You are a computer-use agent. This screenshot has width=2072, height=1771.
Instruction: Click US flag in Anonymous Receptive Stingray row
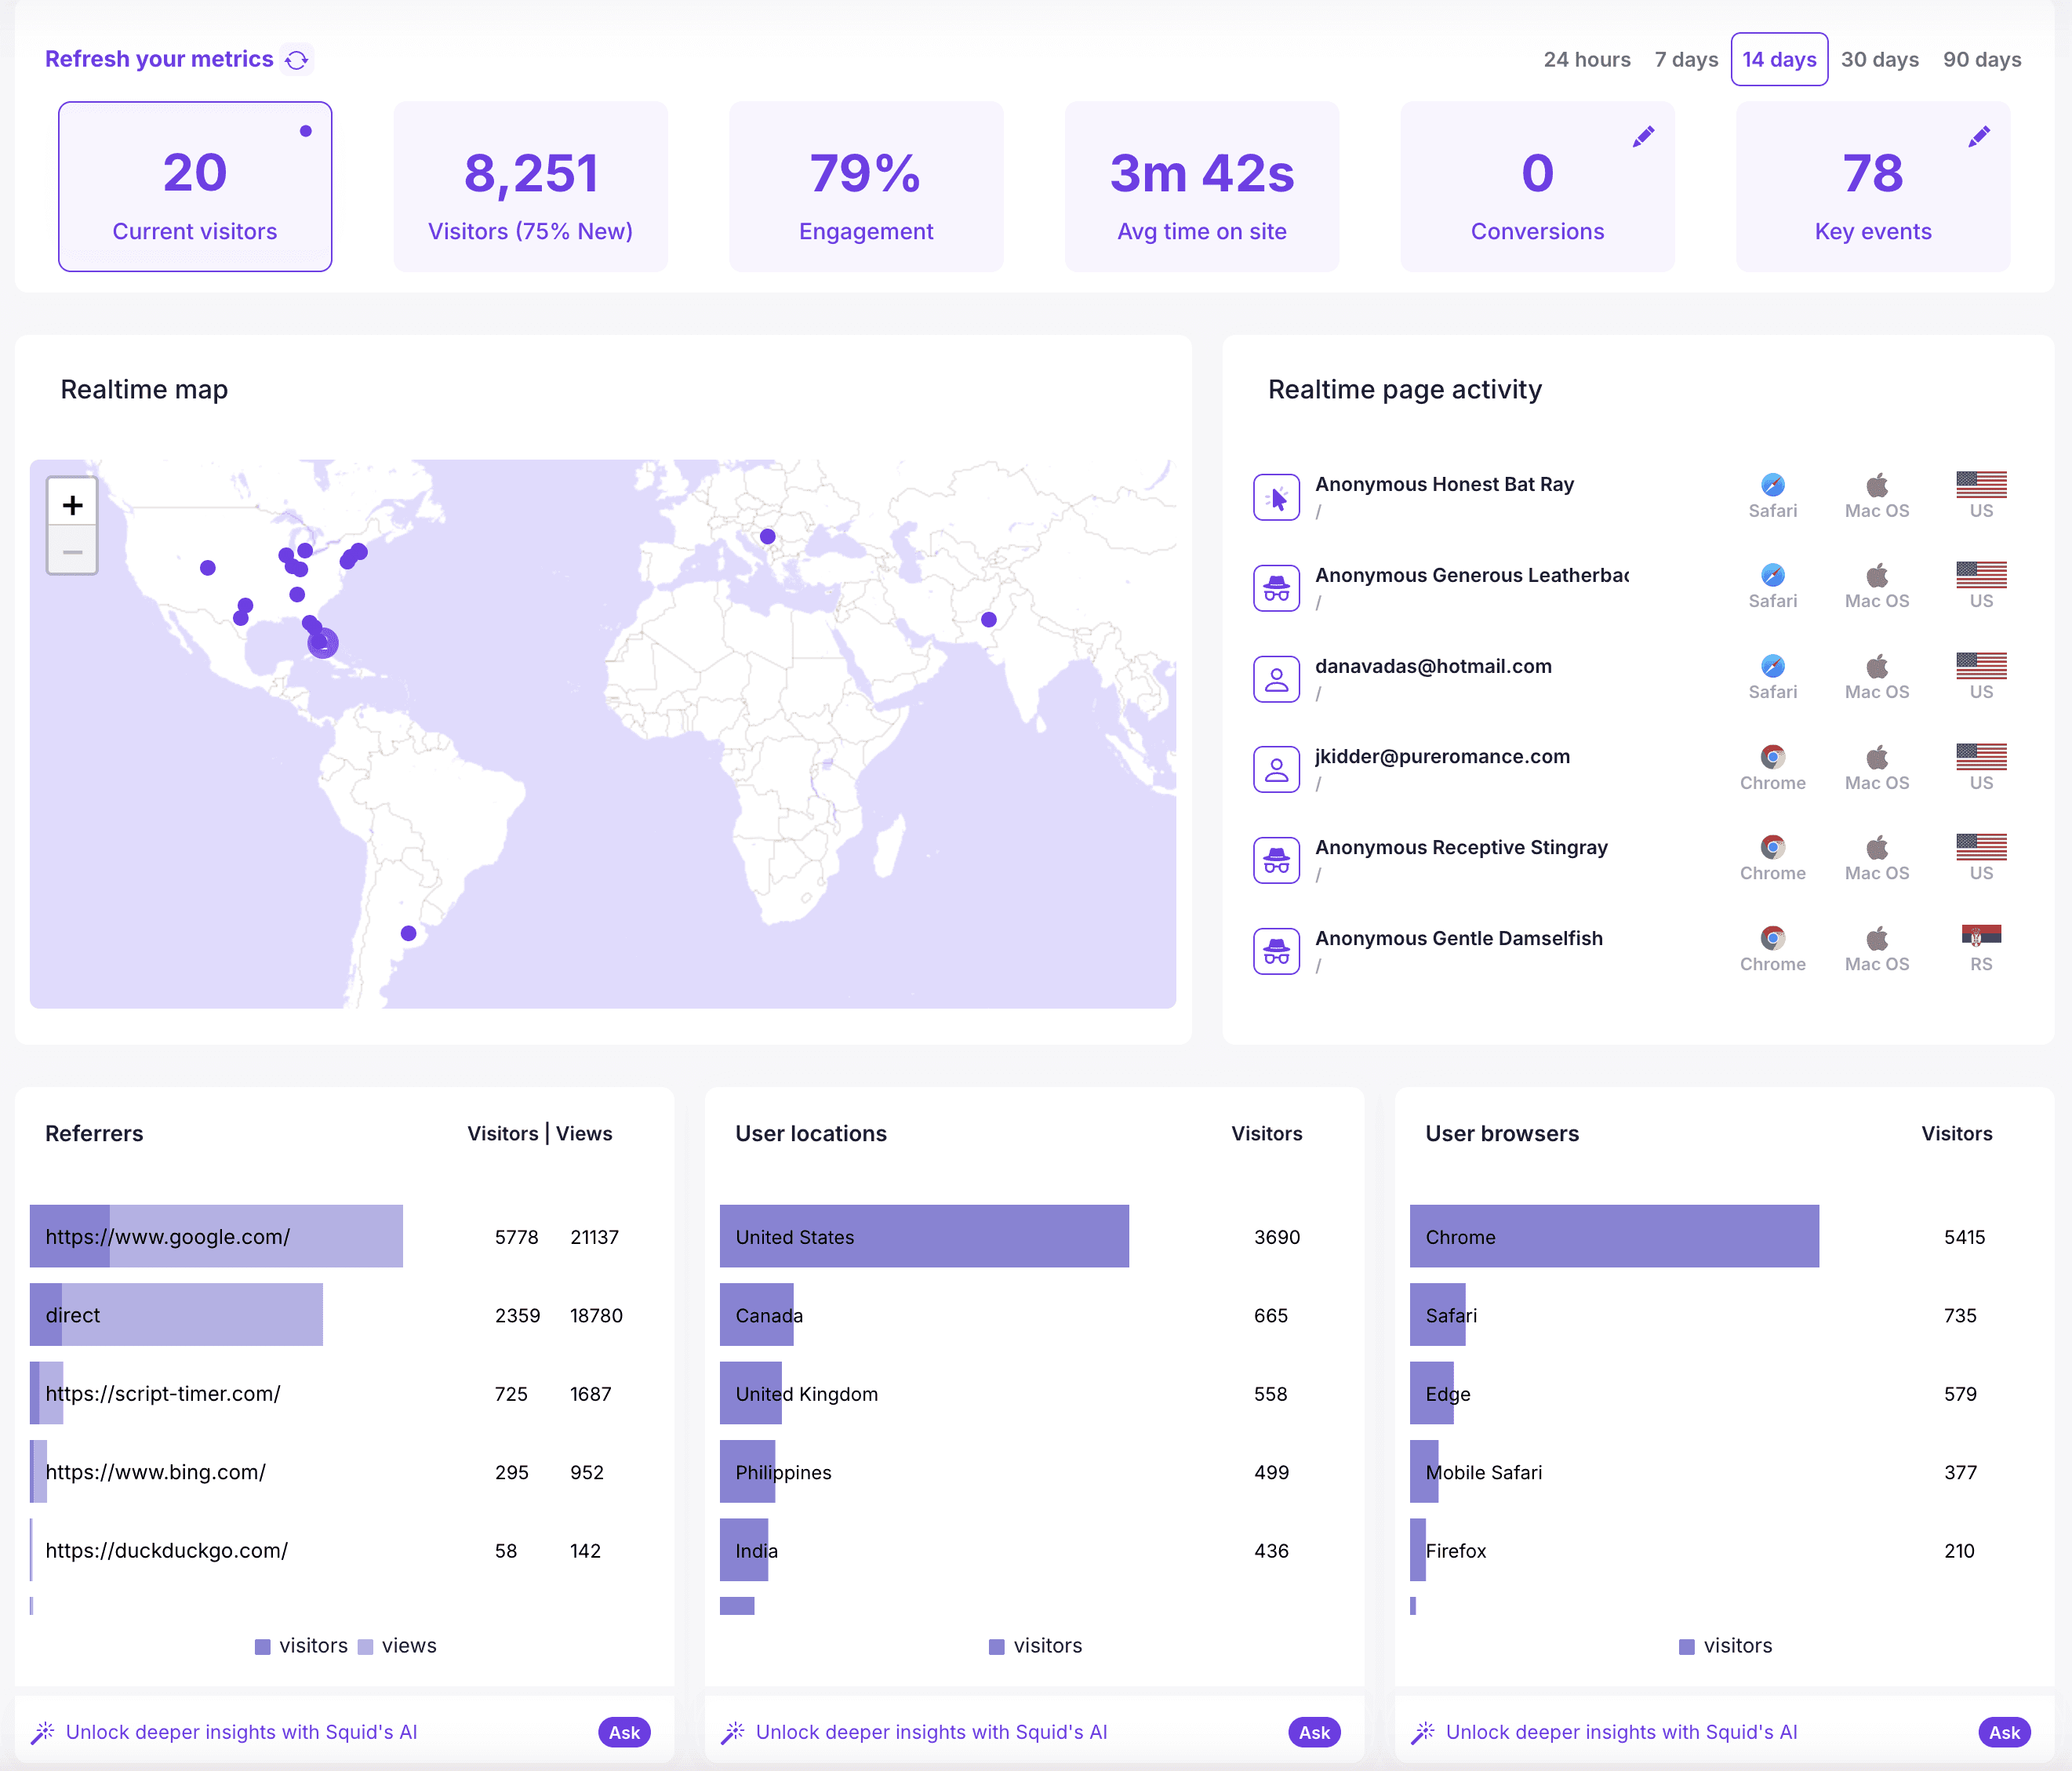(x=1981, y=847)
